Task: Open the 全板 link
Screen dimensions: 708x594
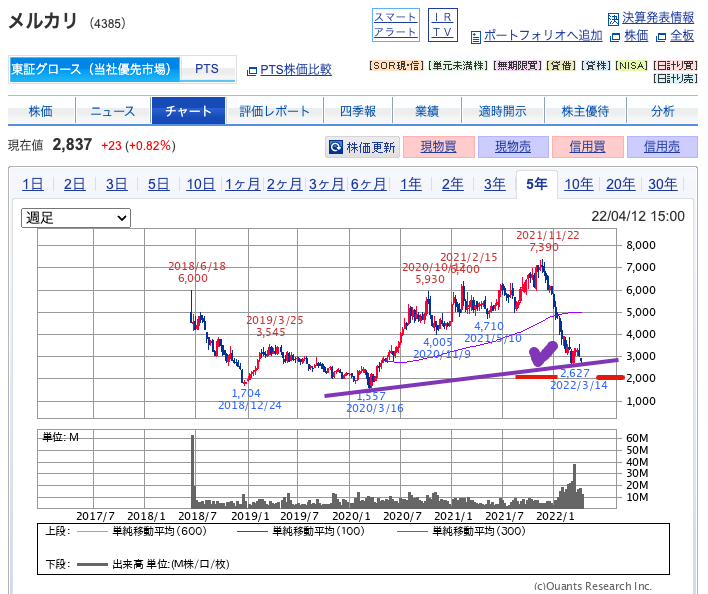Action: (x=682, y=36)
